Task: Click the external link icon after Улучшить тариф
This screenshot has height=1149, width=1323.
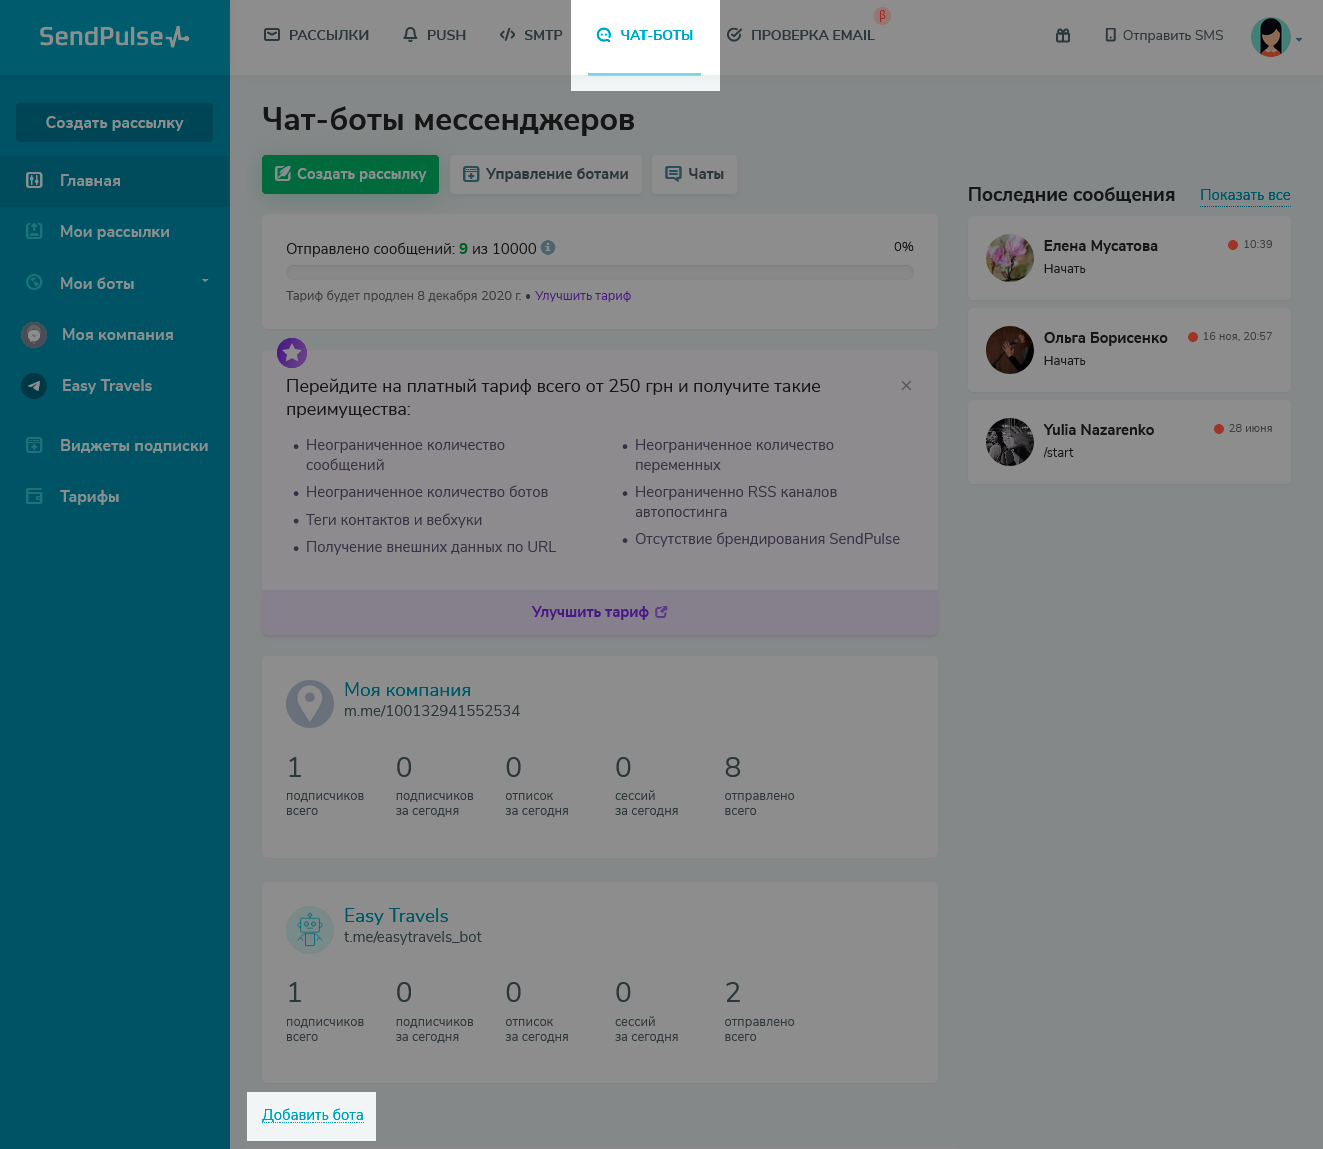Action: pyautogui.click(x=661, y=612)
